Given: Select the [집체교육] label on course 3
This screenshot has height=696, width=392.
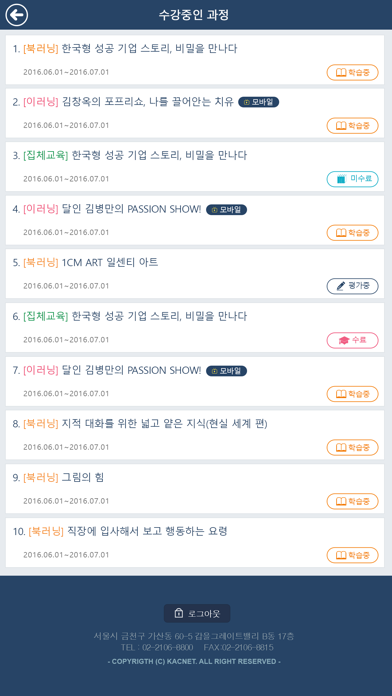Looking at the screenshot, I should [x=46, y=155].
